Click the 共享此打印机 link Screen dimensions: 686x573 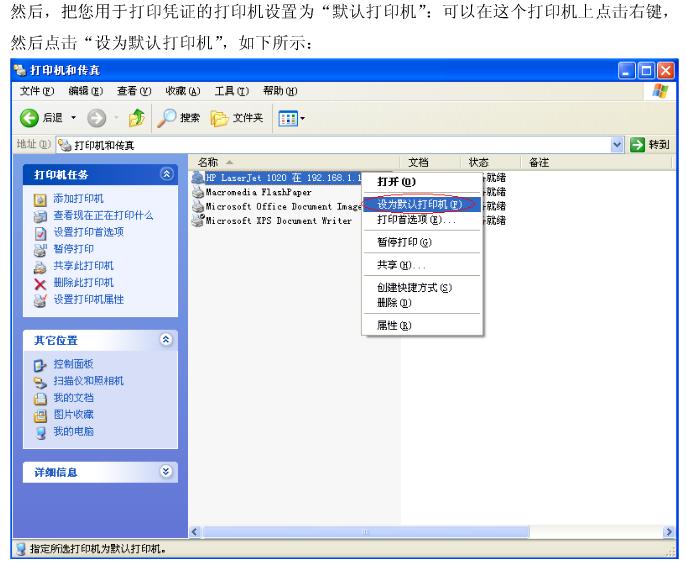83,266
